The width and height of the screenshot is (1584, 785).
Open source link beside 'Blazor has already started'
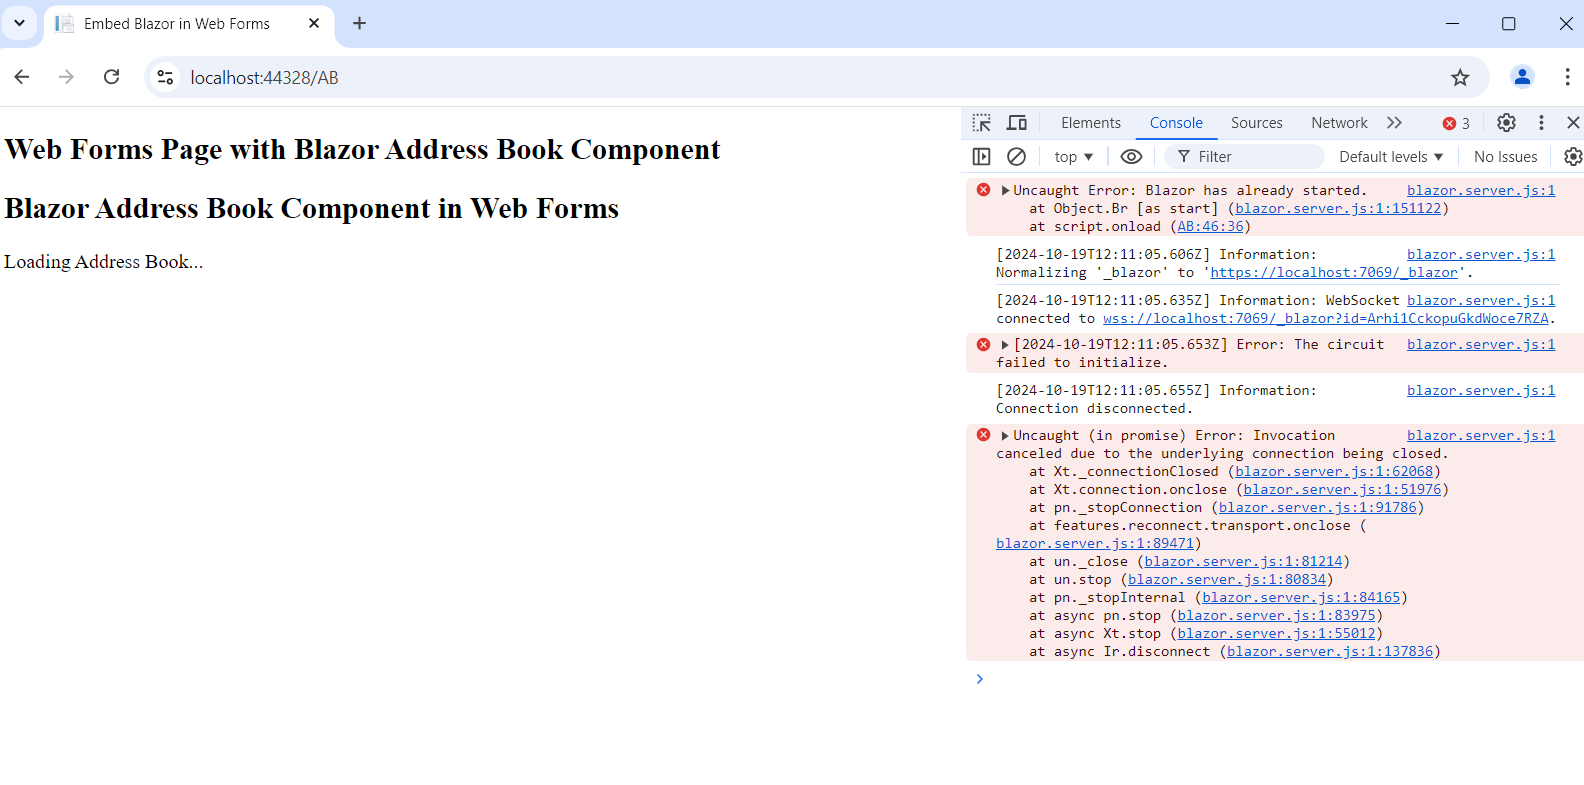tap(1481, 191)
